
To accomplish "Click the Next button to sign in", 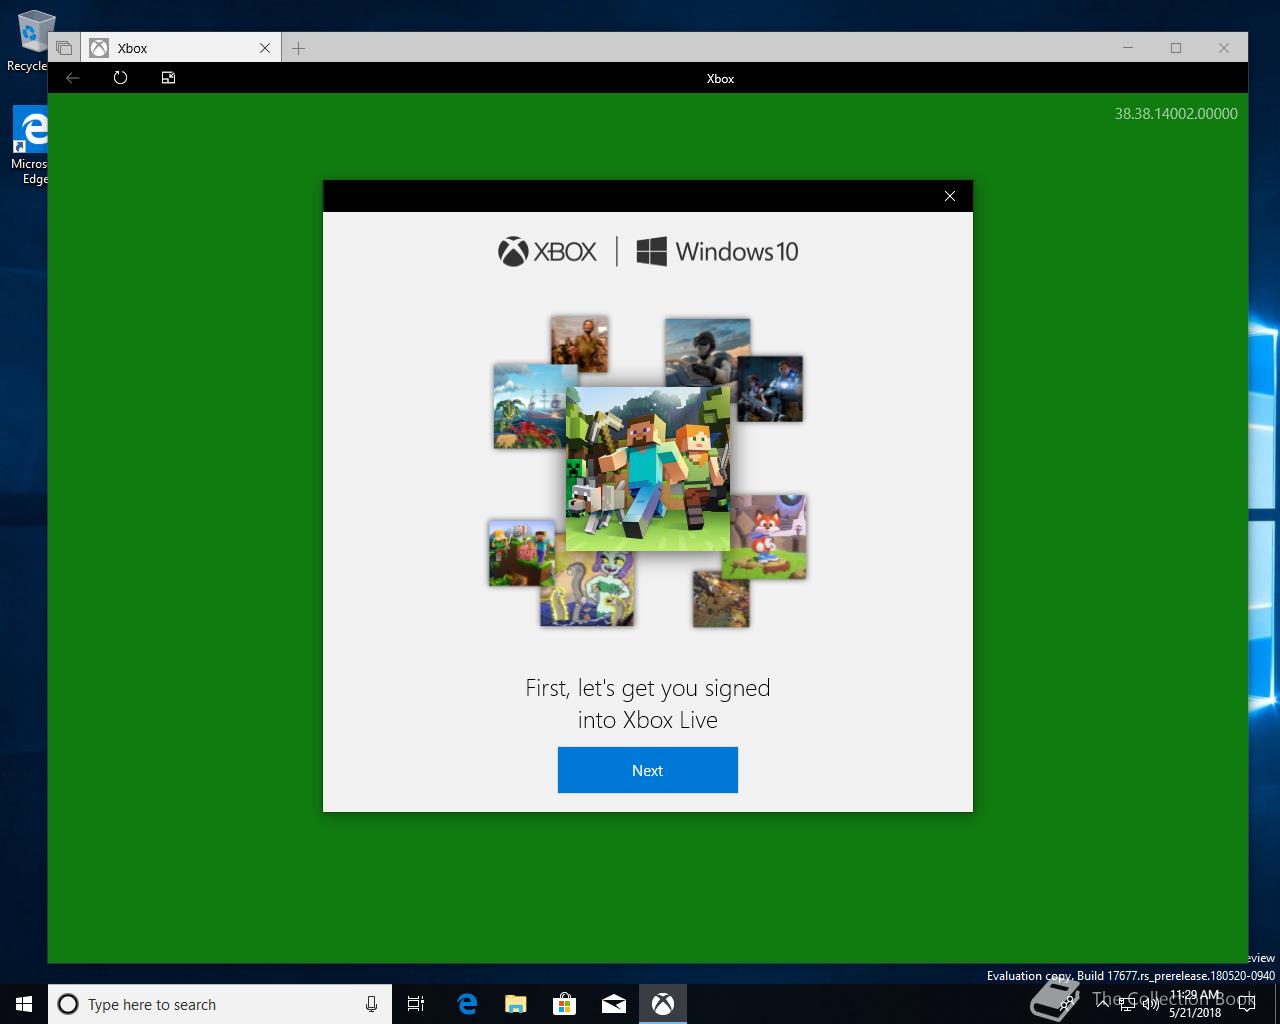I will [x=647, y=770].
